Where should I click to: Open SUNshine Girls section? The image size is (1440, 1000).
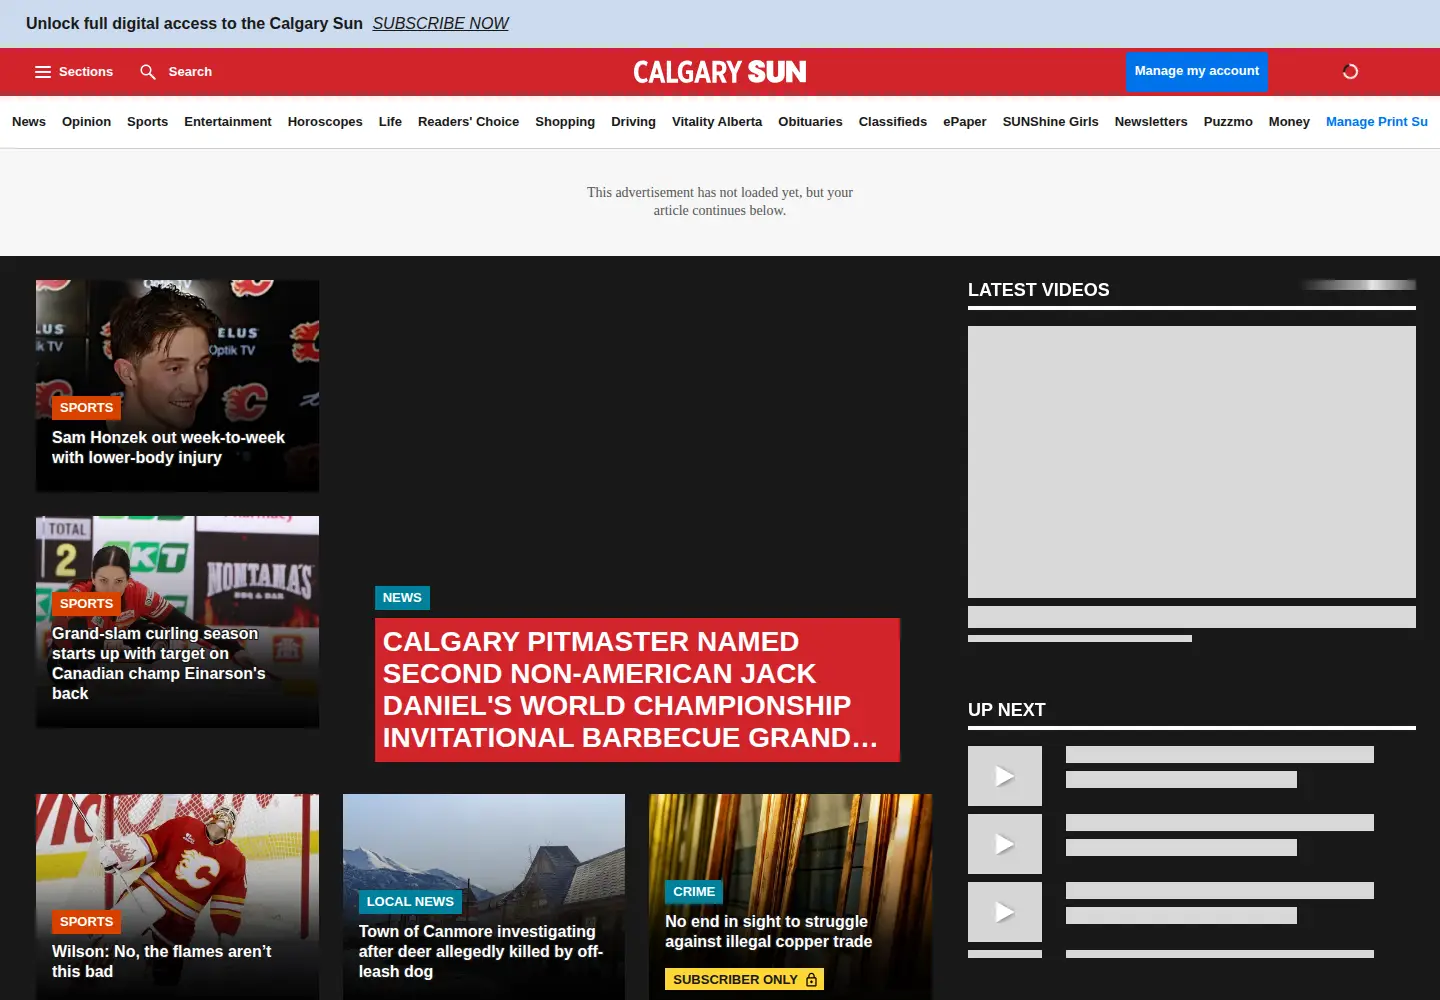(1050, 122)
